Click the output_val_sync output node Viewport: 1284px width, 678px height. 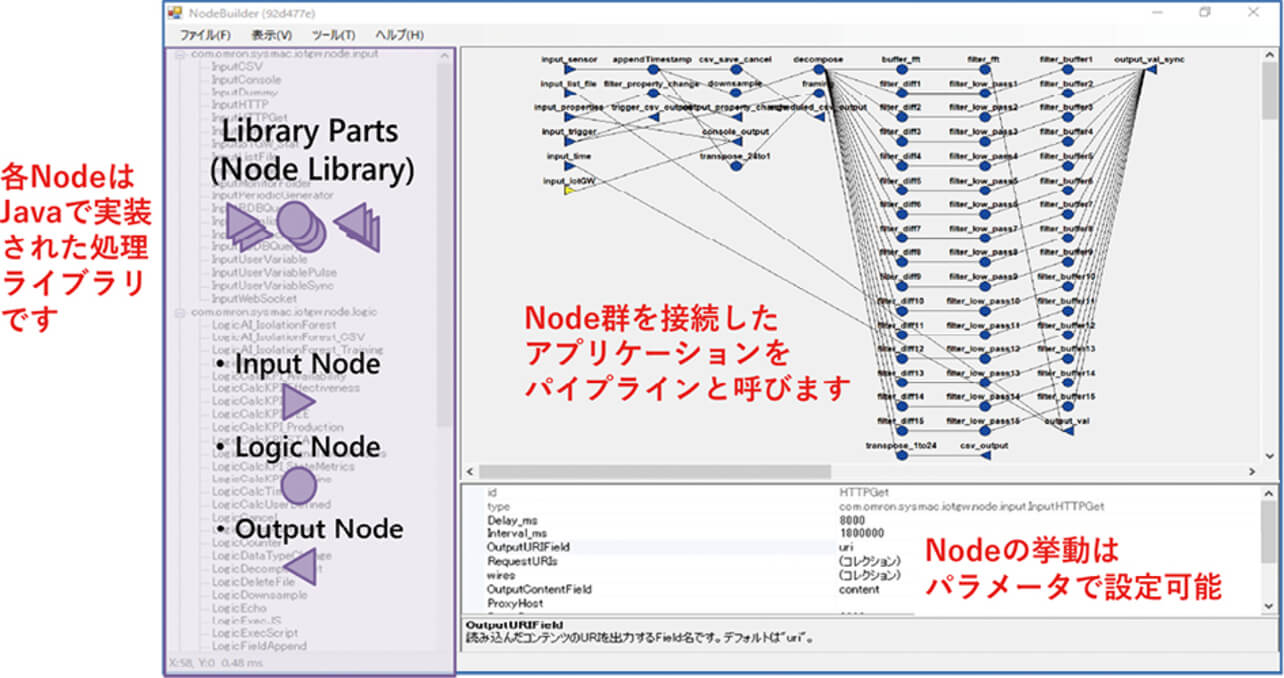tap(1150, 70)
